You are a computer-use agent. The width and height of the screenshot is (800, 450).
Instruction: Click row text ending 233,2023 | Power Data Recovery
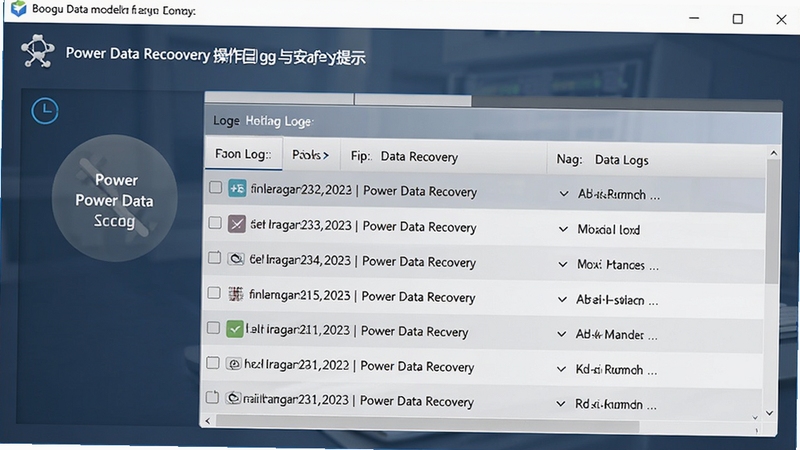pos(363,226)
